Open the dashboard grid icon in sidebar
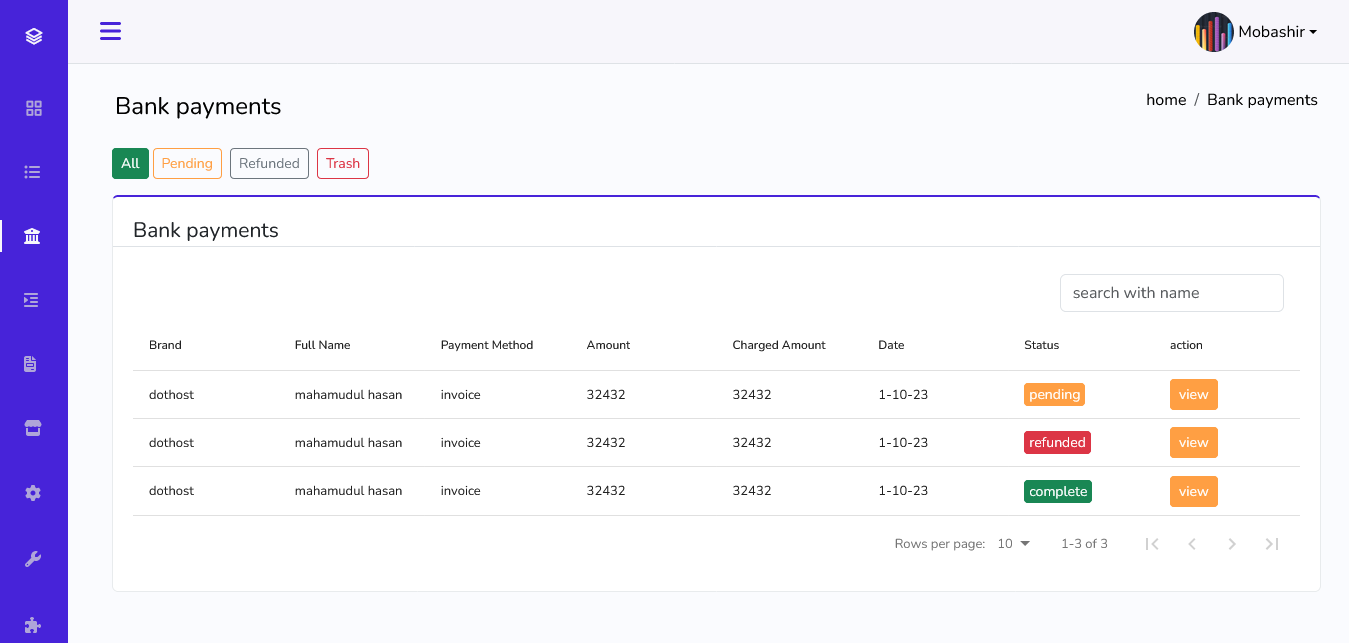 pos(33,107)
